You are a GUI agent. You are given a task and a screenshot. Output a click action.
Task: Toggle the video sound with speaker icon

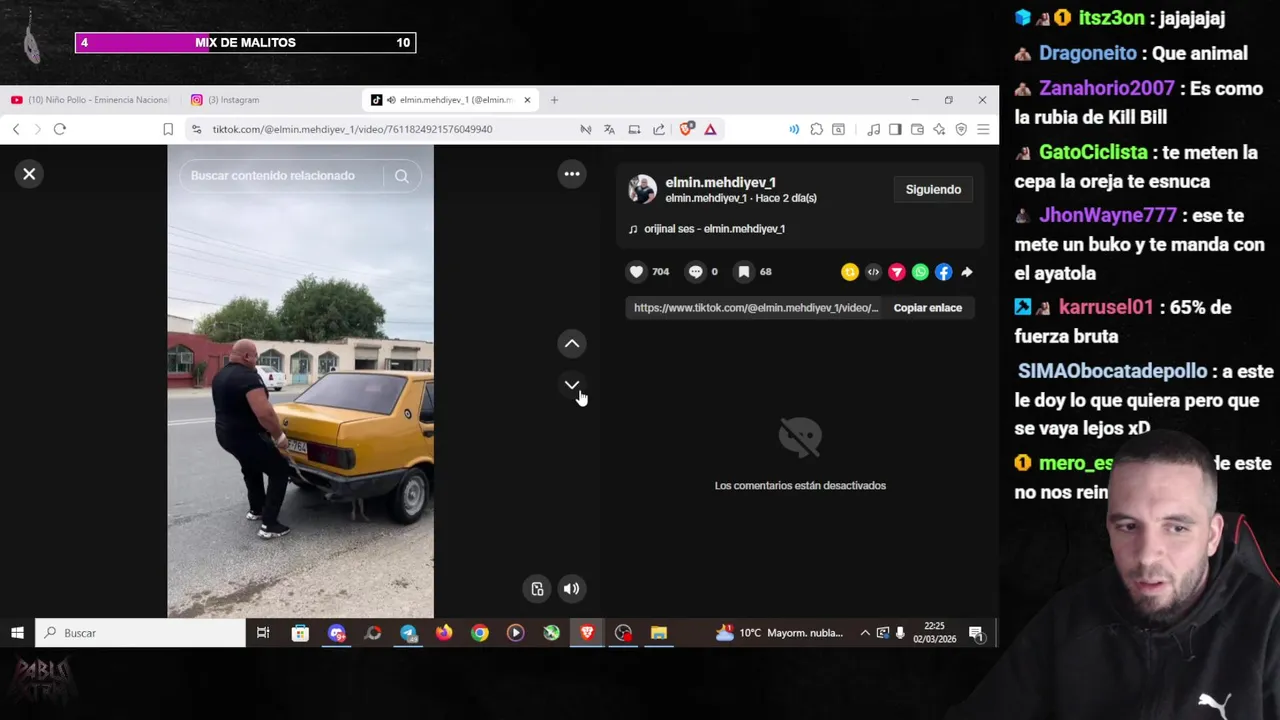(571, 589)
